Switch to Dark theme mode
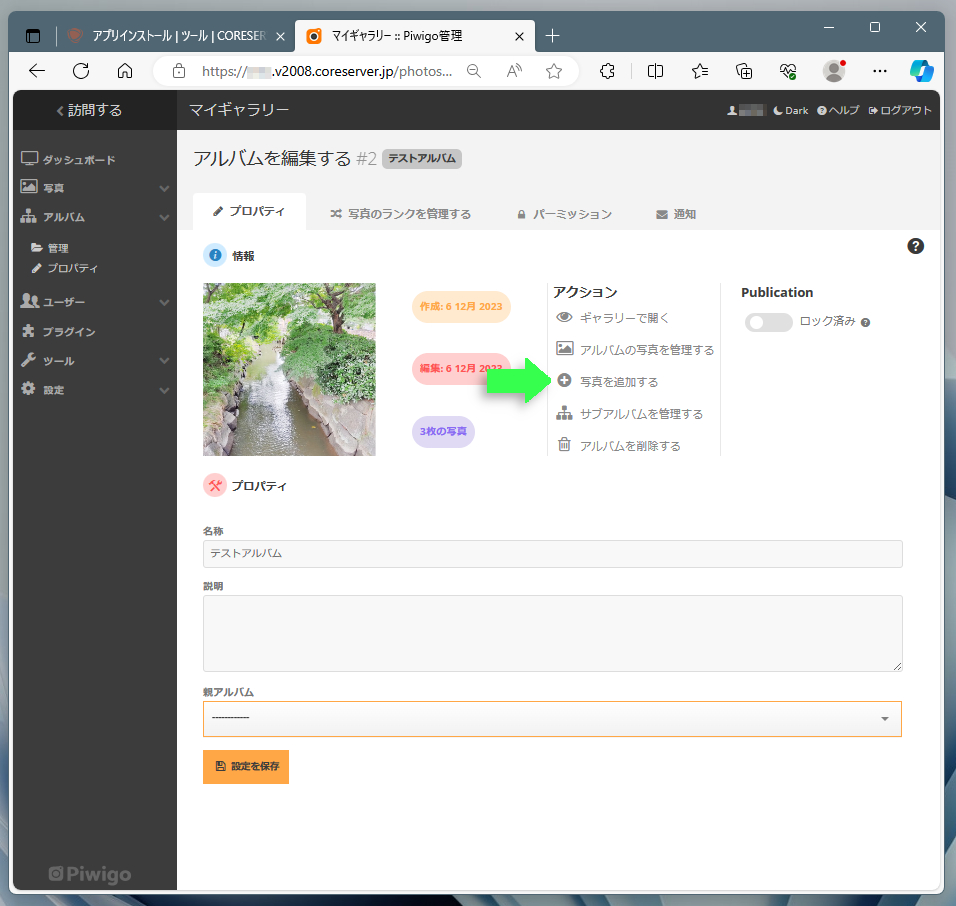The width and height of the screenshot is (956, 906). tap(790, 111)
